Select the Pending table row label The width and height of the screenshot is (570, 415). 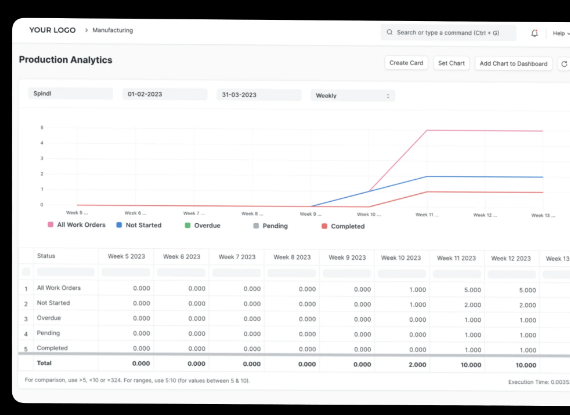point(48,333)
